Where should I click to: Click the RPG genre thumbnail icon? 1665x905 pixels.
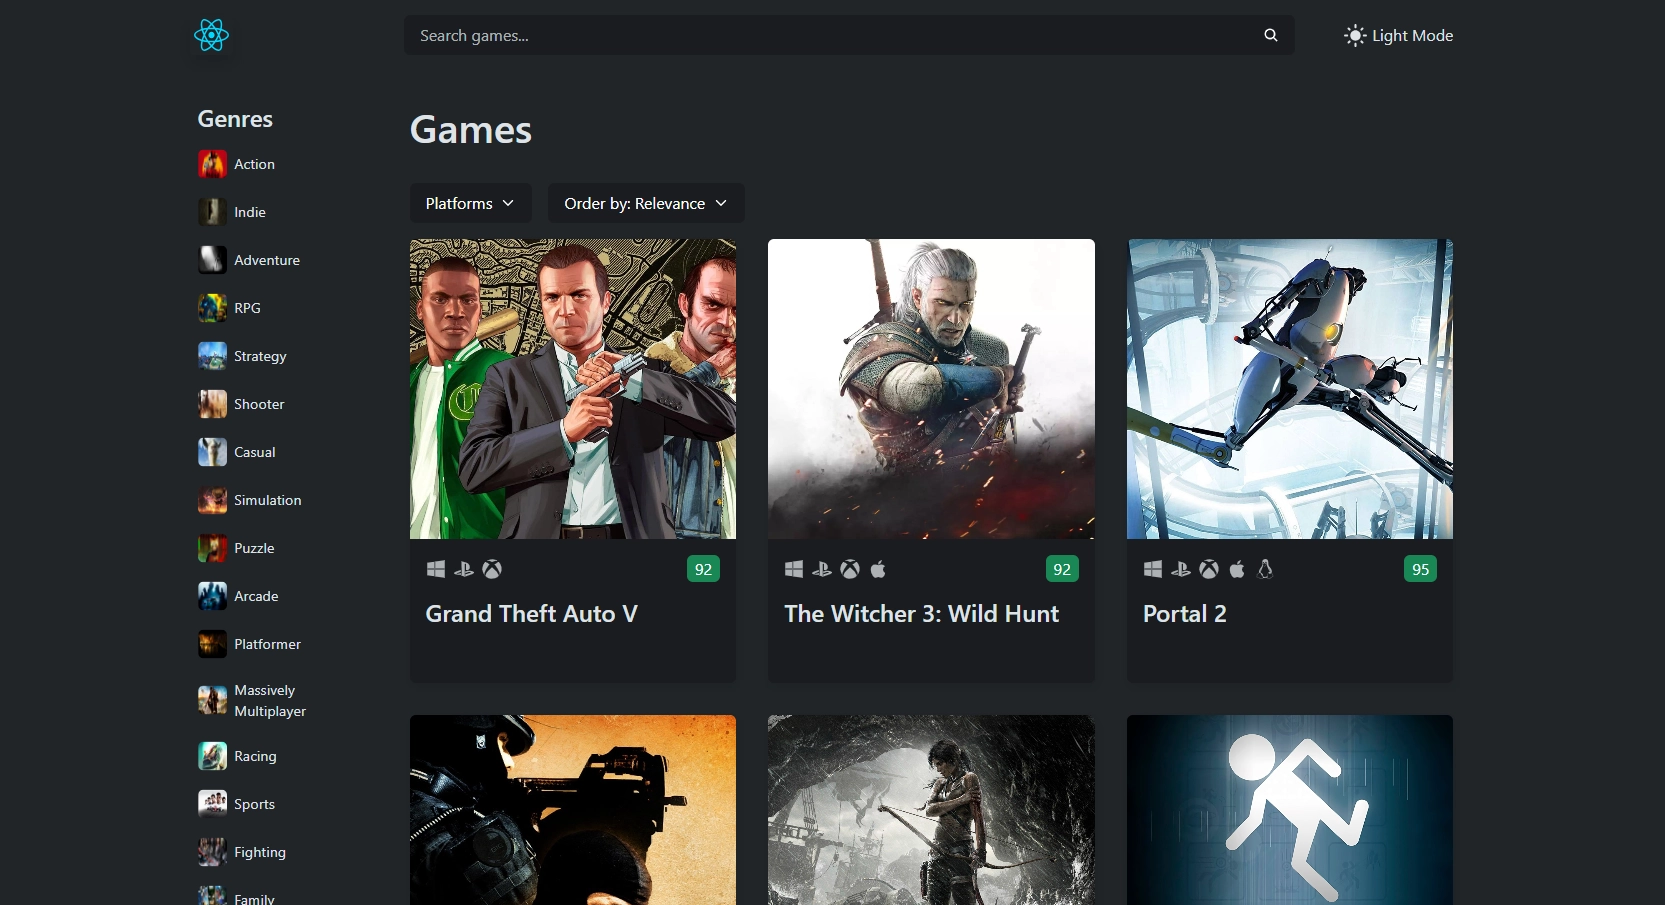[212, 308]
